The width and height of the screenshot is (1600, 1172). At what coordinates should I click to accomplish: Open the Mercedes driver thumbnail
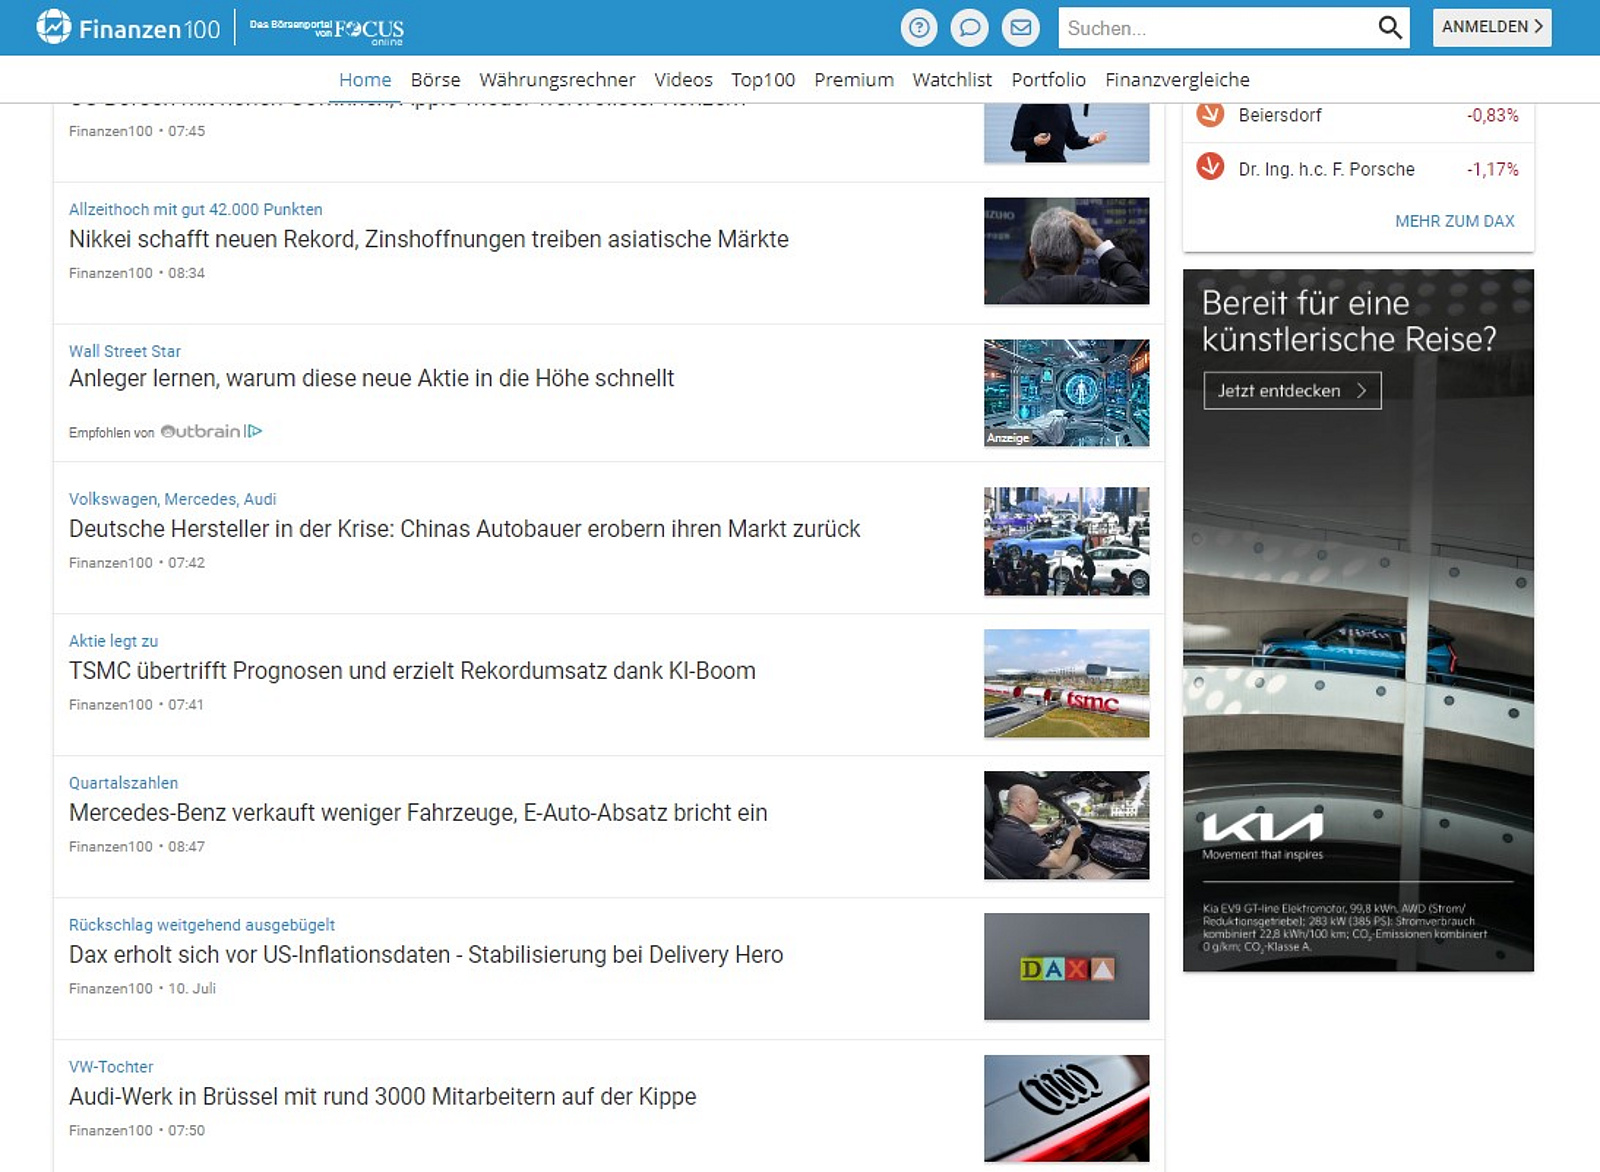1066,825
